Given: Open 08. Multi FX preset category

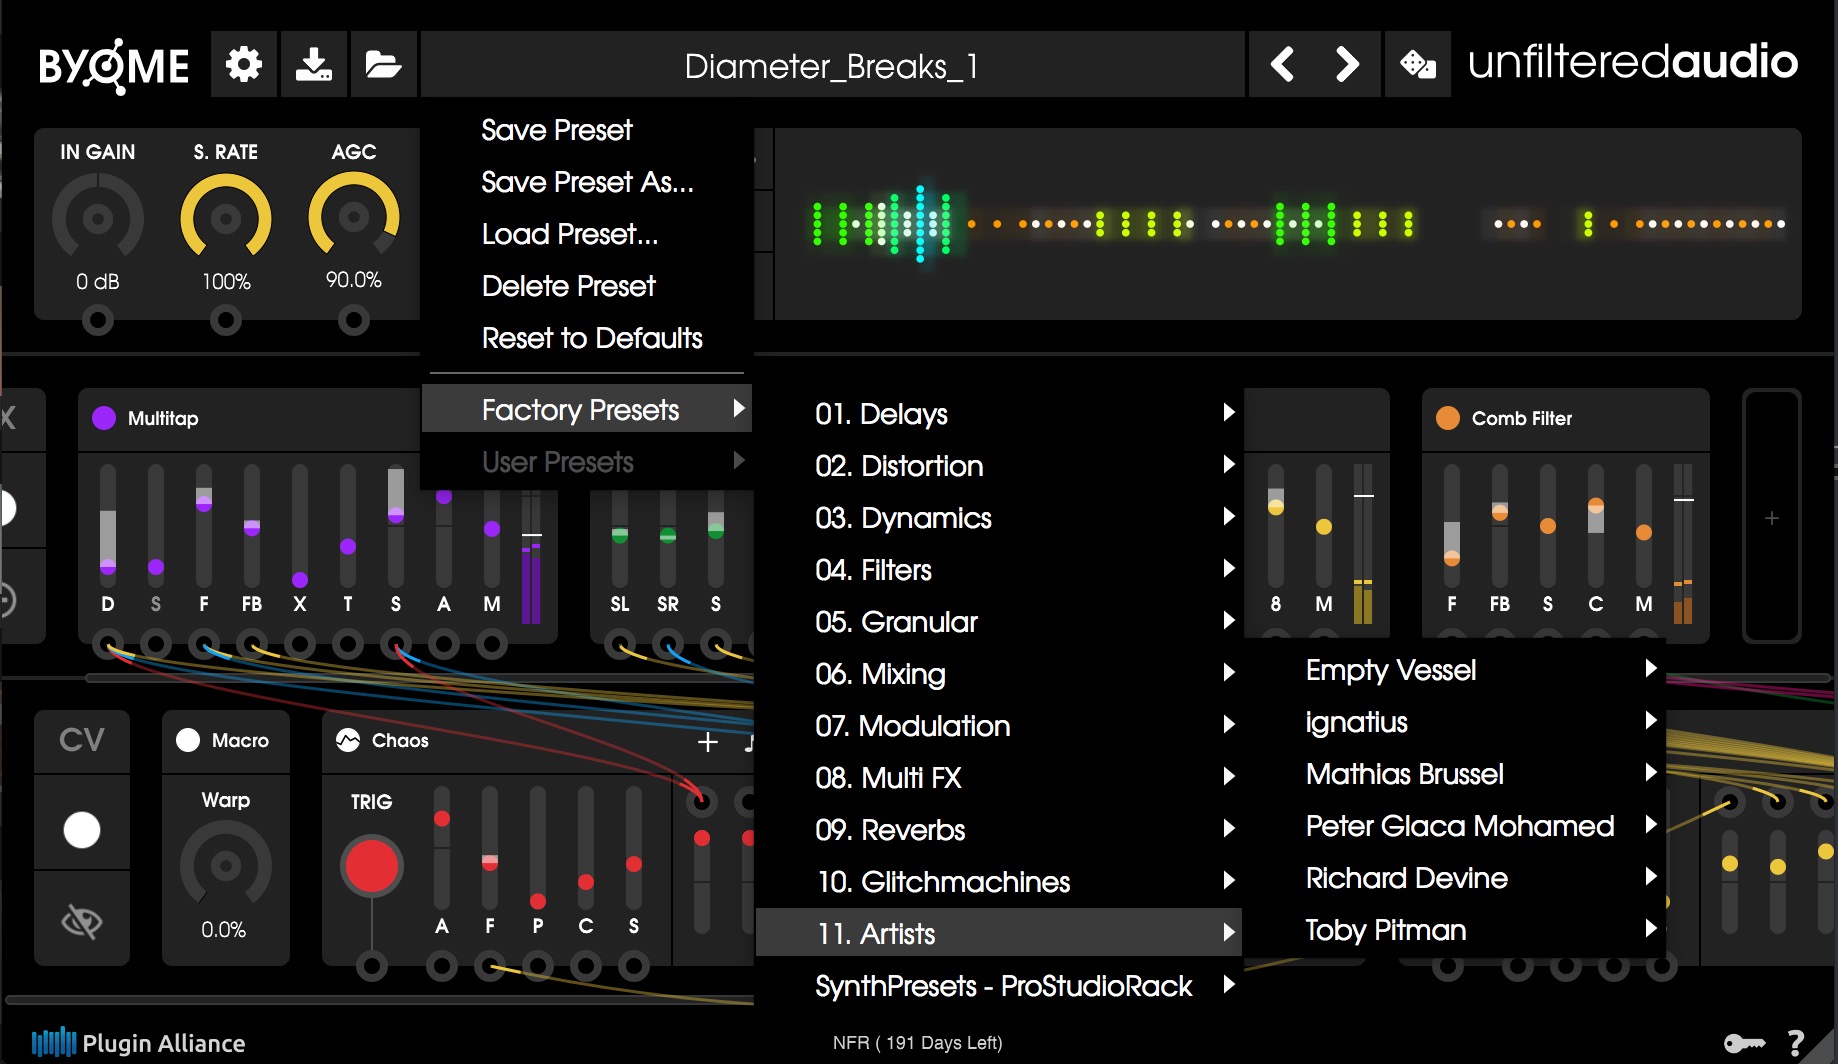Looking at the screenshot, I should (x=999, y=777).
